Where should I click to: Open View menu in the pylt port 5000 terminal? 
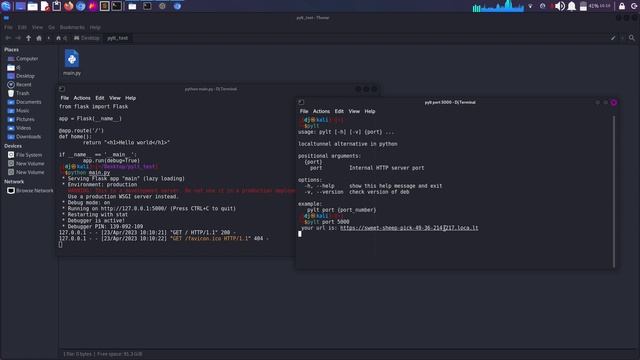(354, 111)
